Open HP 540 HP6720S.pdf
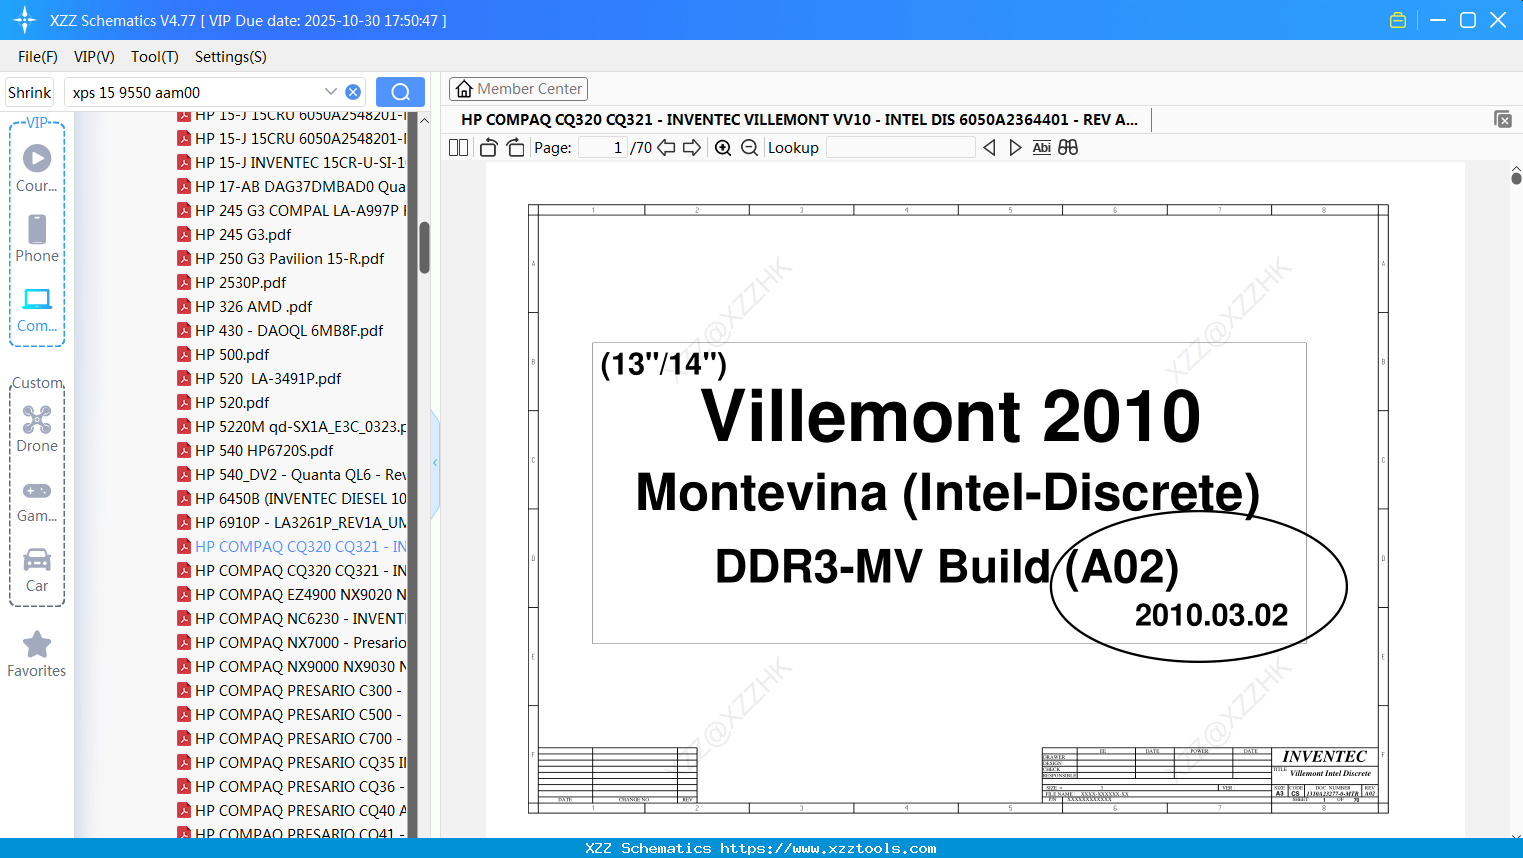The width and height of the screenshot is (1523, 858). click(x=255, y=450)
